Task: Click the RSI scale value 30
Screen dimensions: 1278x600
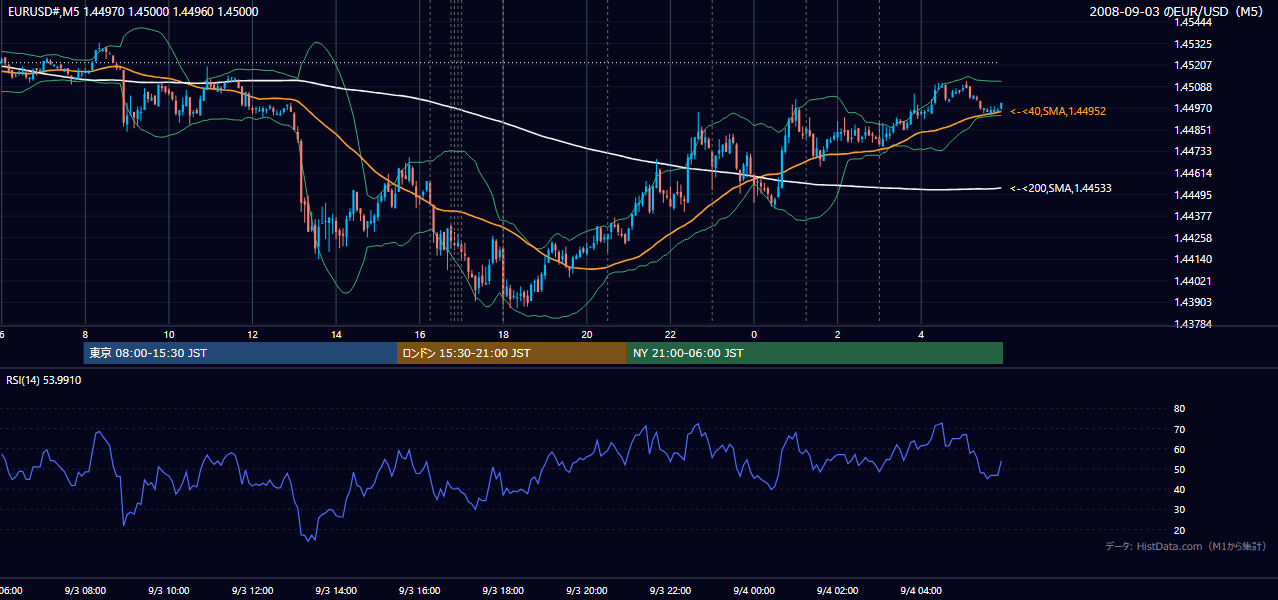Action: (1179, 510)
